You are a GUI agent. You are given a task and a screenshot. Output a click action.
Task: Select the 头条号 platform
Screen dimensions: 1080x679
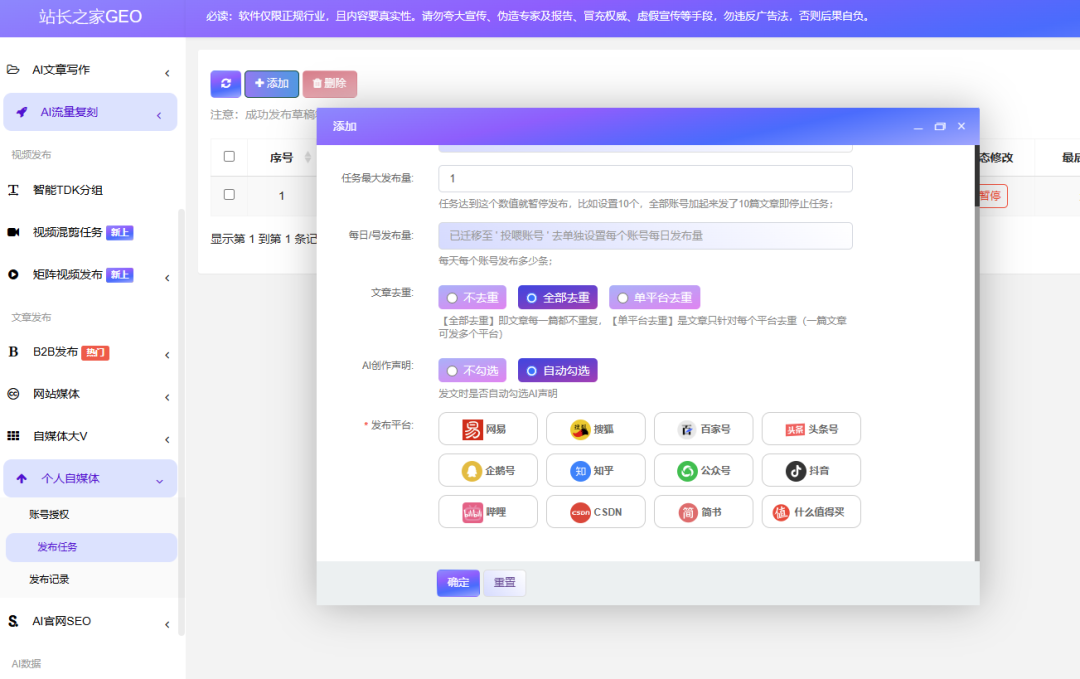(811, 429)
